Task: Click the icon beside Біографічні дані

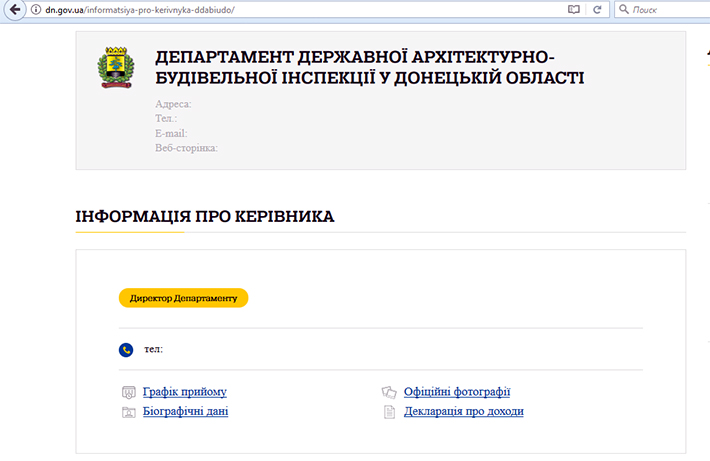Action: [x=129, y=412]
